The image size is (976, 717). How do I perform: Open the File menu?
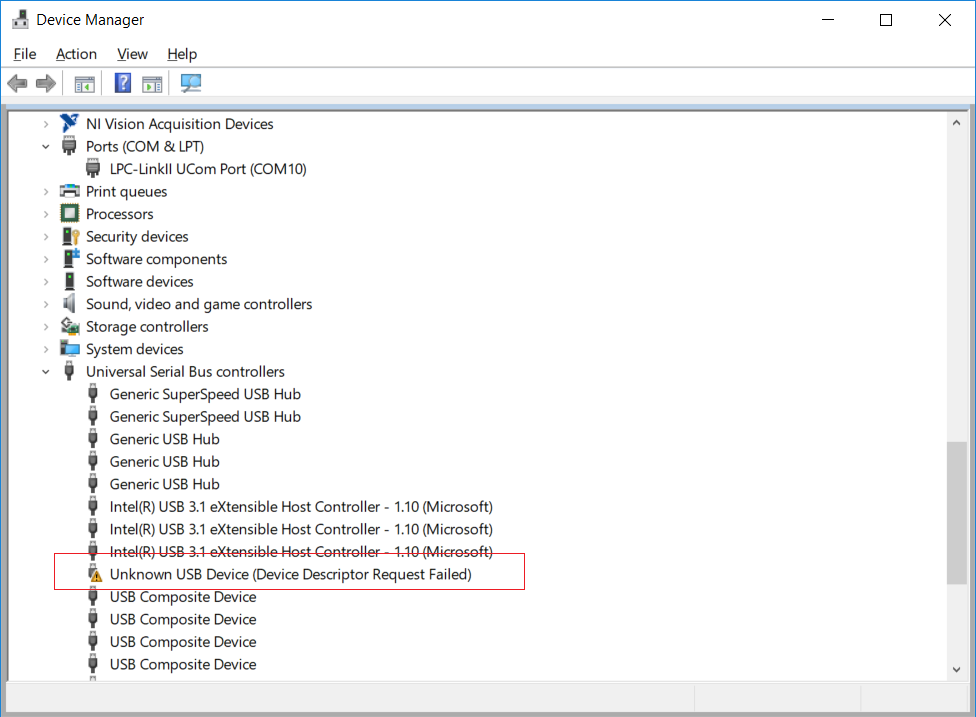coord(25,54)
